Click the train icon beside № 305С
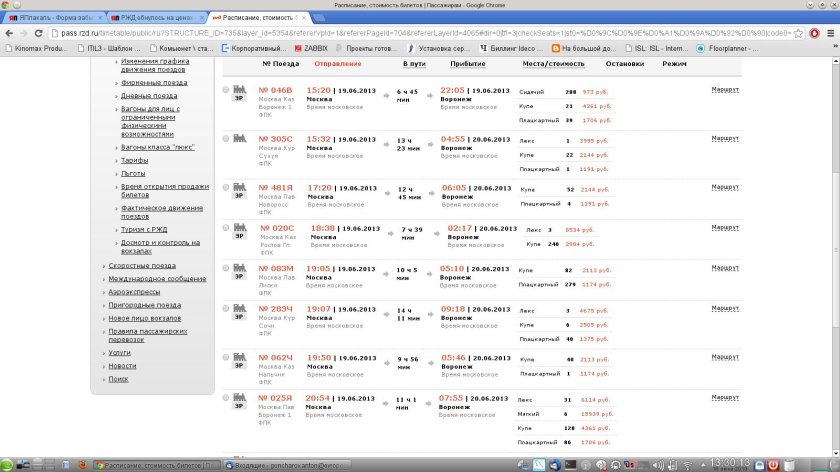Viewport: 840px width, 472px height. click(x=240, y=139)
